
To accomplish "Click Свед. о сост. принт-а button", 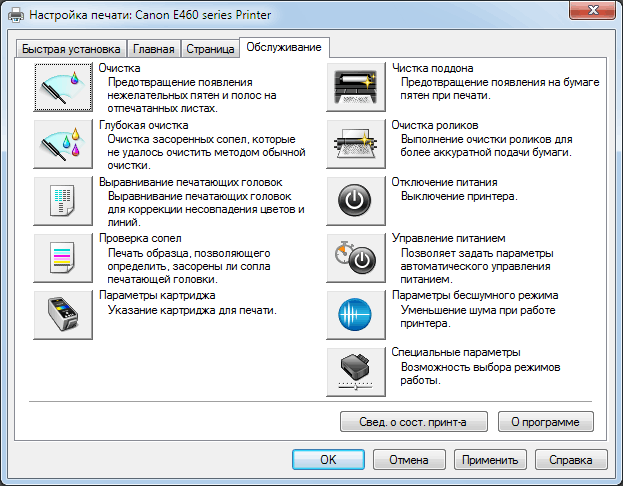I will (x=414, y=422).
